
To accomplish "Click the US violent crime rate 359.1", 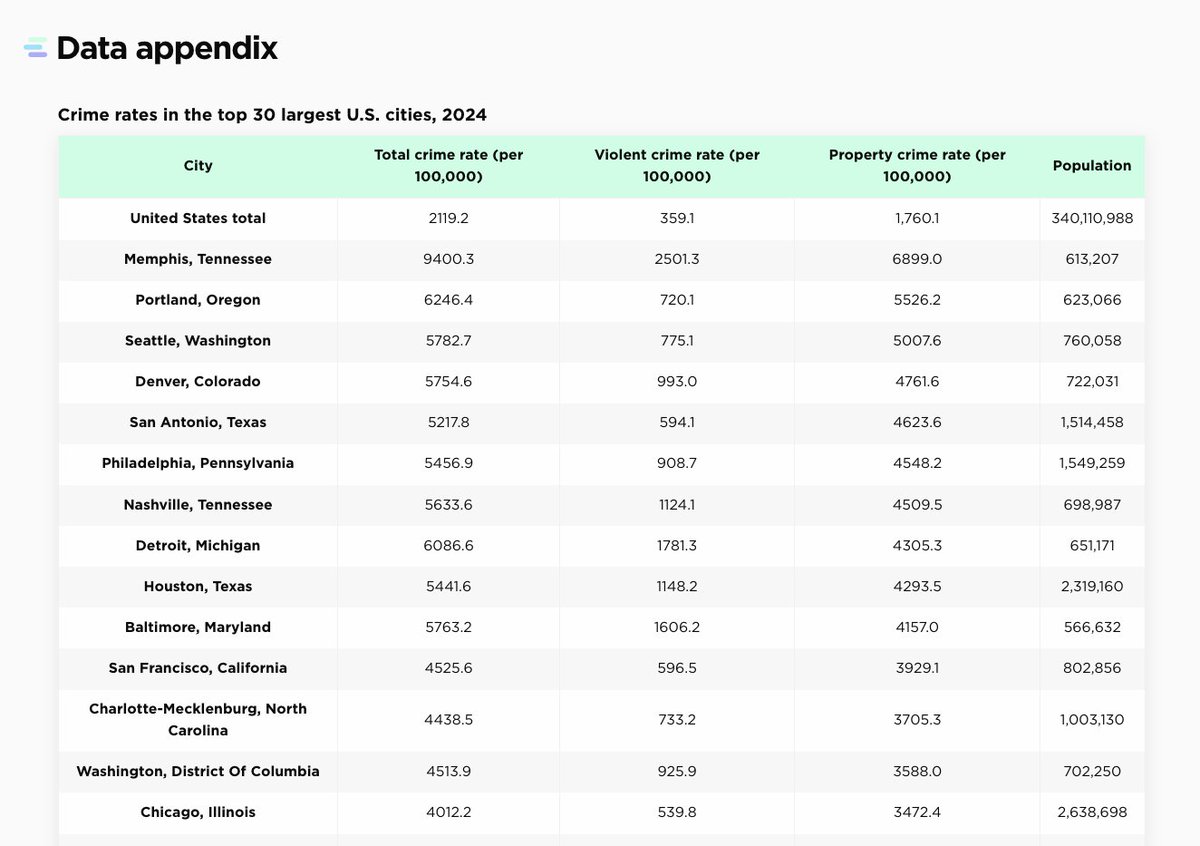I will [x=677, y=218].
